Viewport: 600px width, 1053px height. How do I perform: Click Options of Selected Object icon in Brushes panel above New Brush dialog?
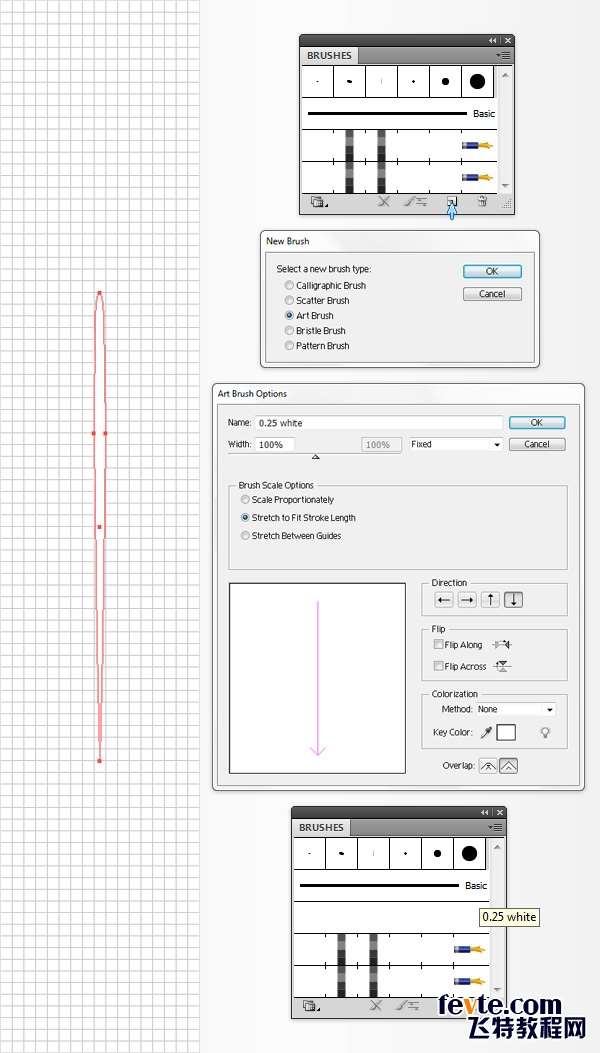(415, 201)
